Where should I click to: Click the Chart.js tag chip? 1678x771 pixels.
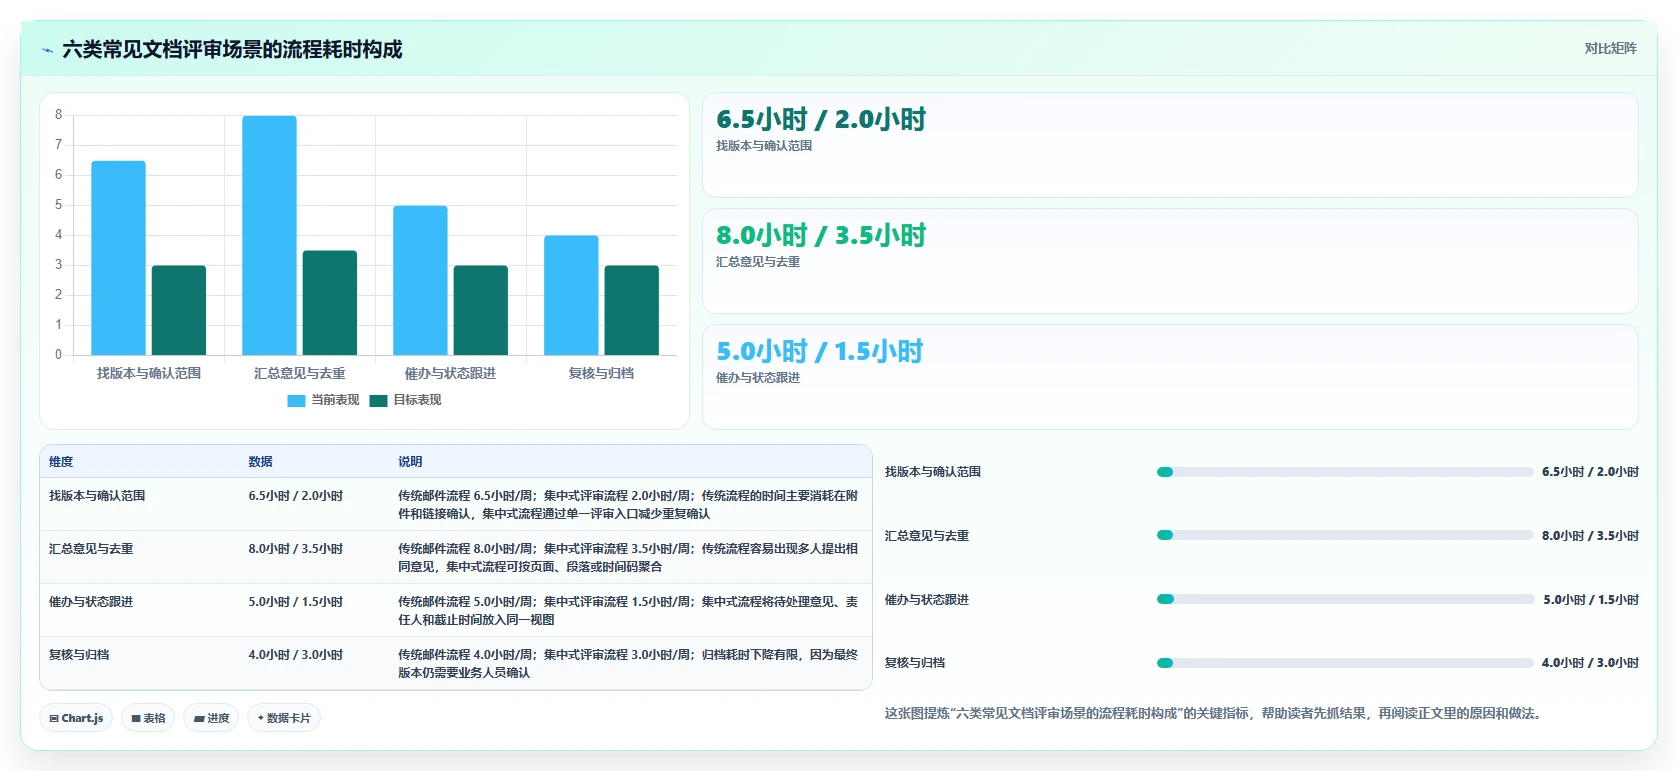click(76, 718)
